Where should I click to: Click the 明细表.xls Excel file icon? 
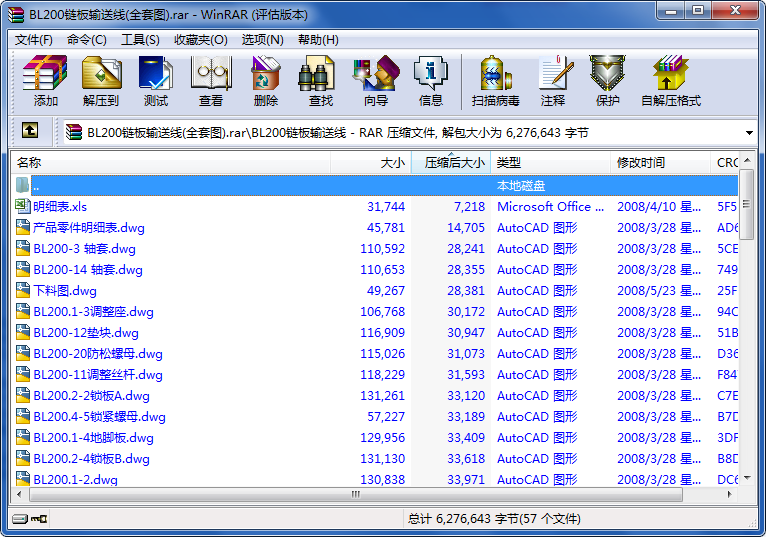pos(22,206)
